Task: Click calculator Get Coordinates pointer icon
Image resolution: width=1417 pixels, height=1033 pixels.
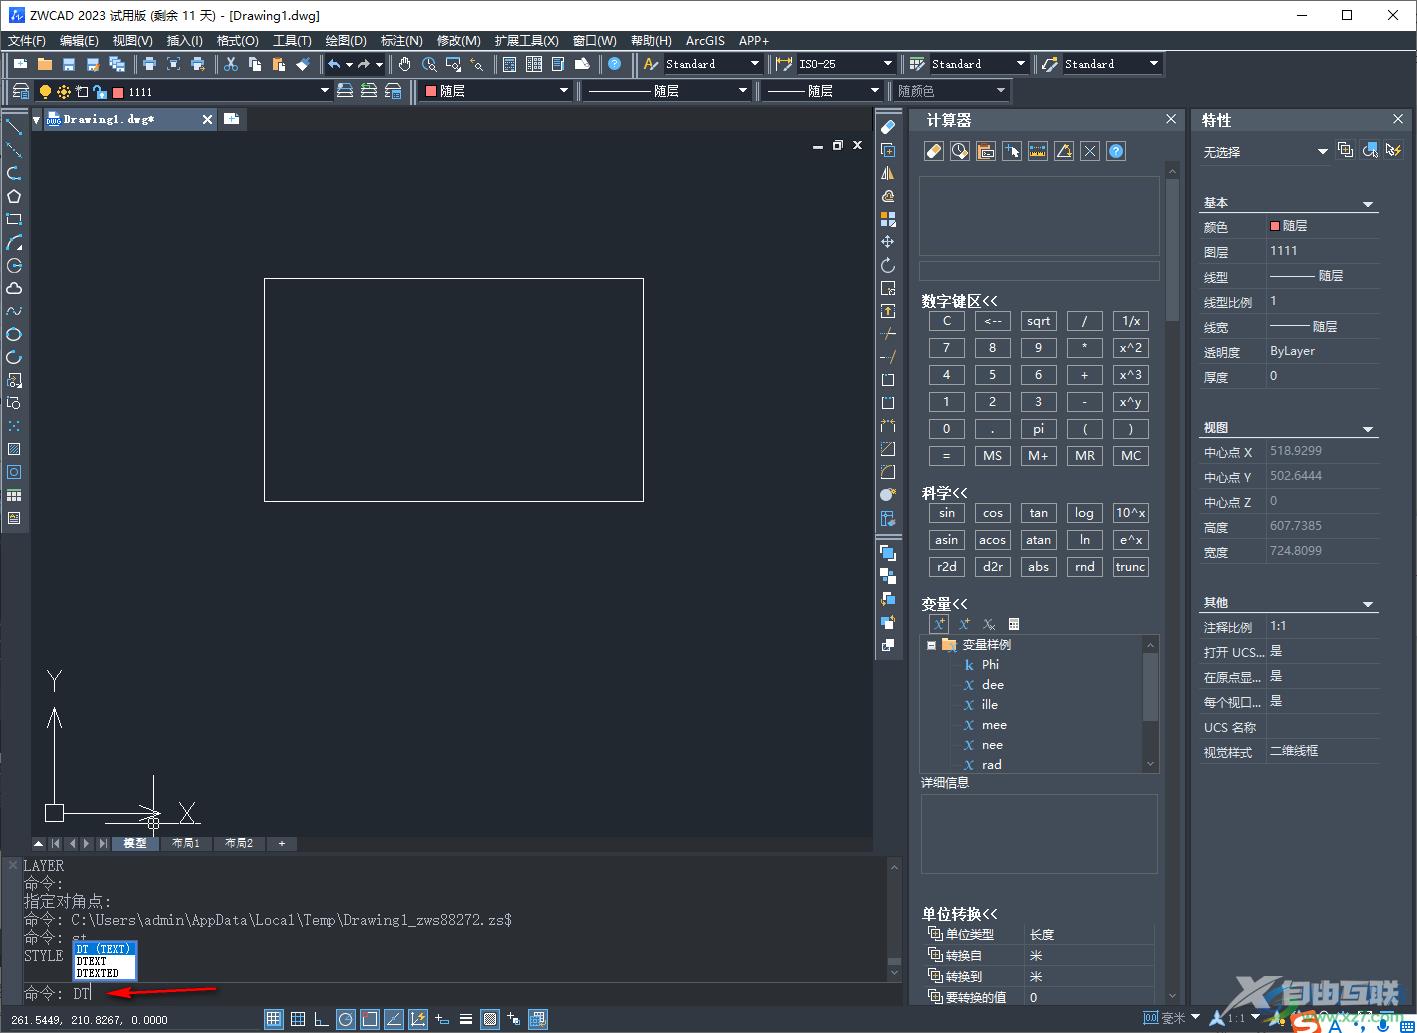Action: pyautogui.click(x=1012, y=151)
